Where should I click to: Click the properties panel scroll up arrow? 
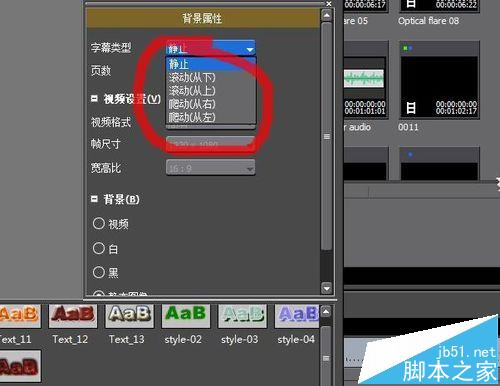[327, 15]
